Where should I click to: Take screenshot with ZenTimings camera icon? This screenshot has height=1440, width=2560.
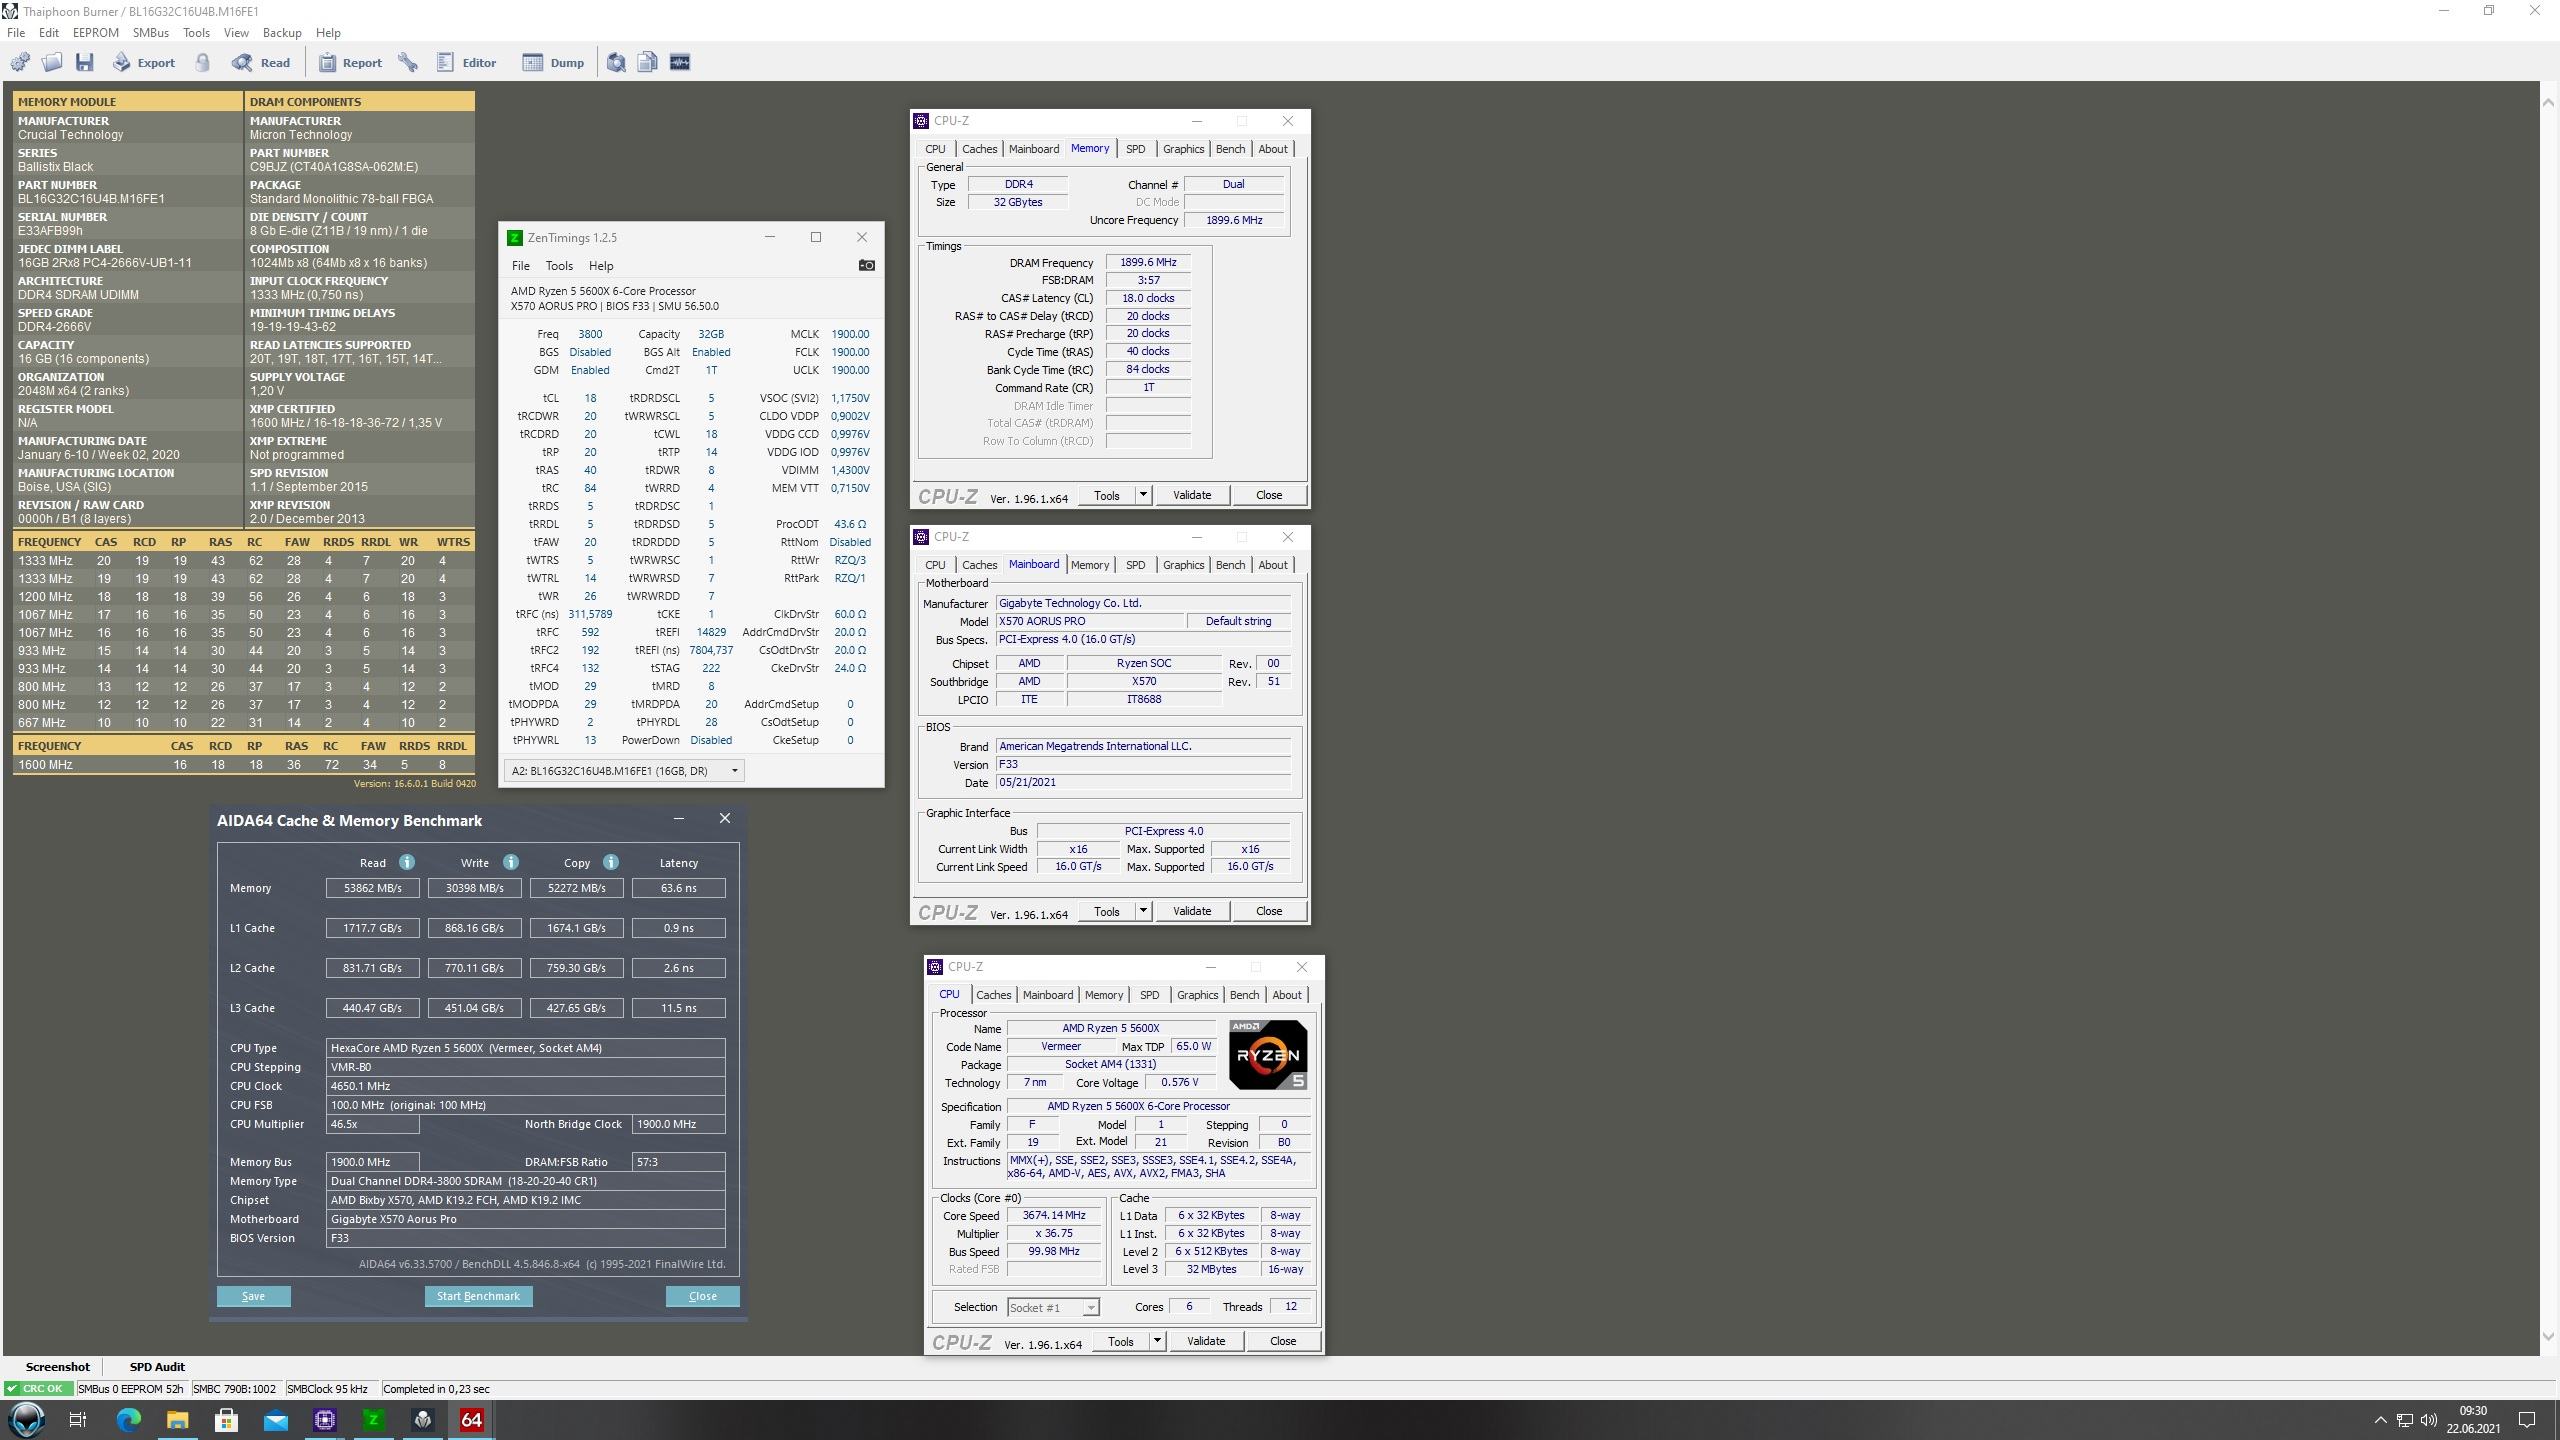(x=867, y=266)
